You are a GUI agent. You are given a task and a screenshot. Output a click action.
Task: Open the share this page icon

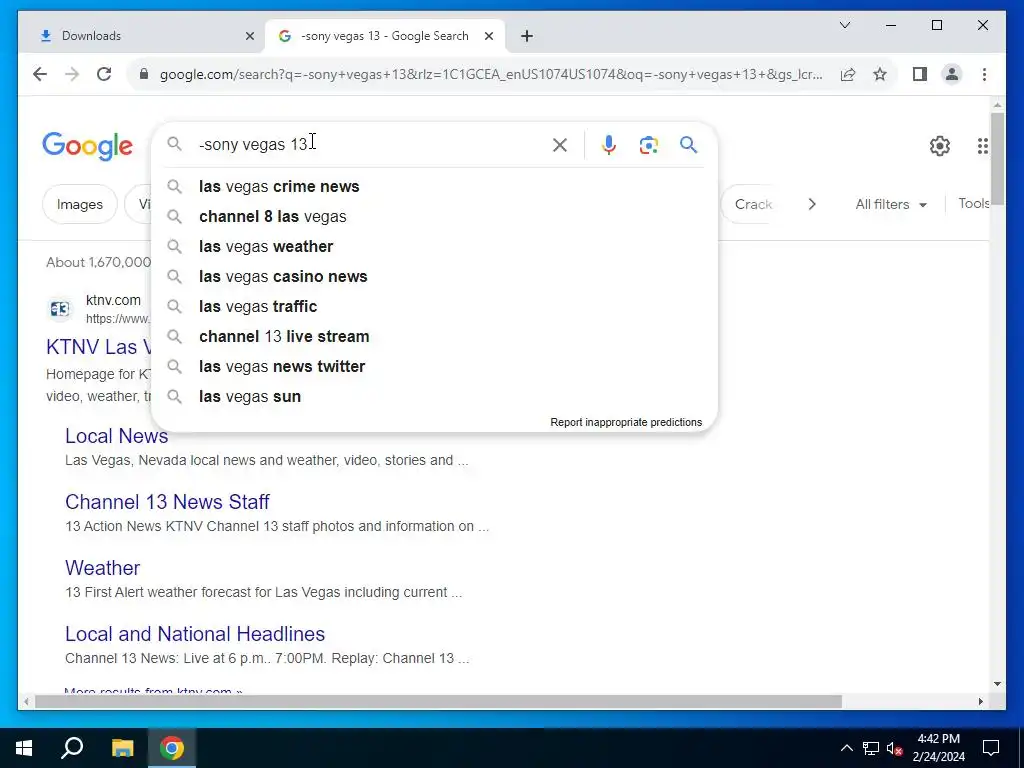coord(848,74)
